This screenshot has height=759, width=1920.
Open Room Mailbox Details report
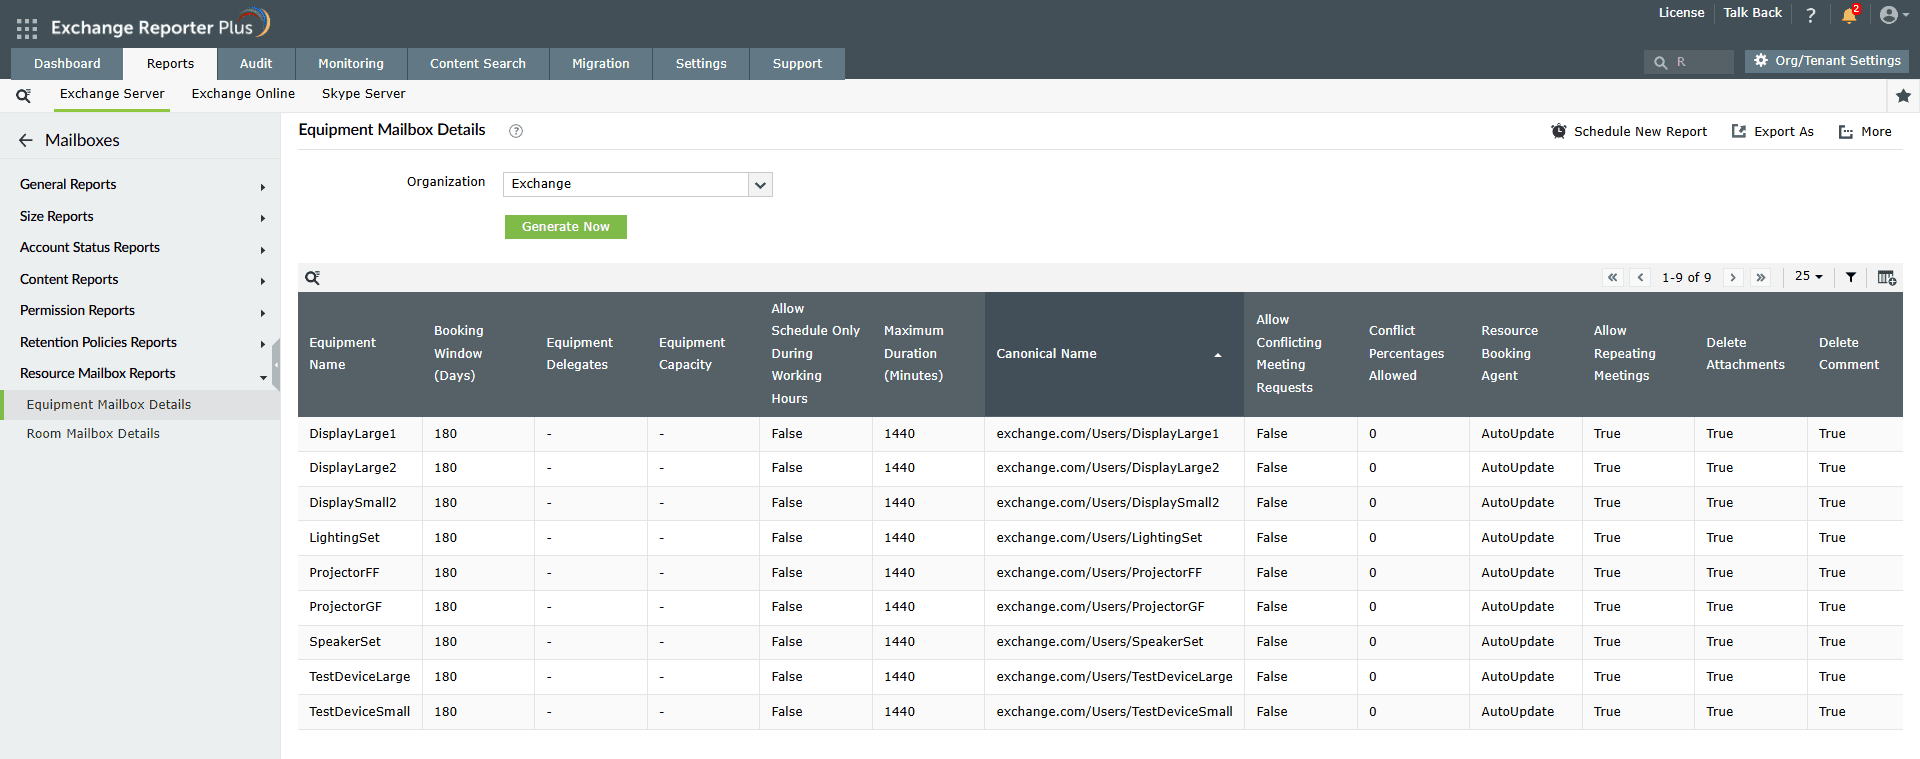93,434
